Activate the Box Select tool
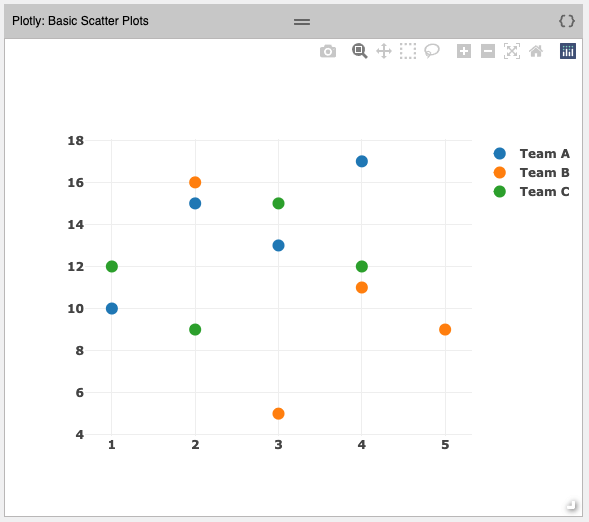The width and height of the screenshot is (589, 522). [x=408, y=51]
